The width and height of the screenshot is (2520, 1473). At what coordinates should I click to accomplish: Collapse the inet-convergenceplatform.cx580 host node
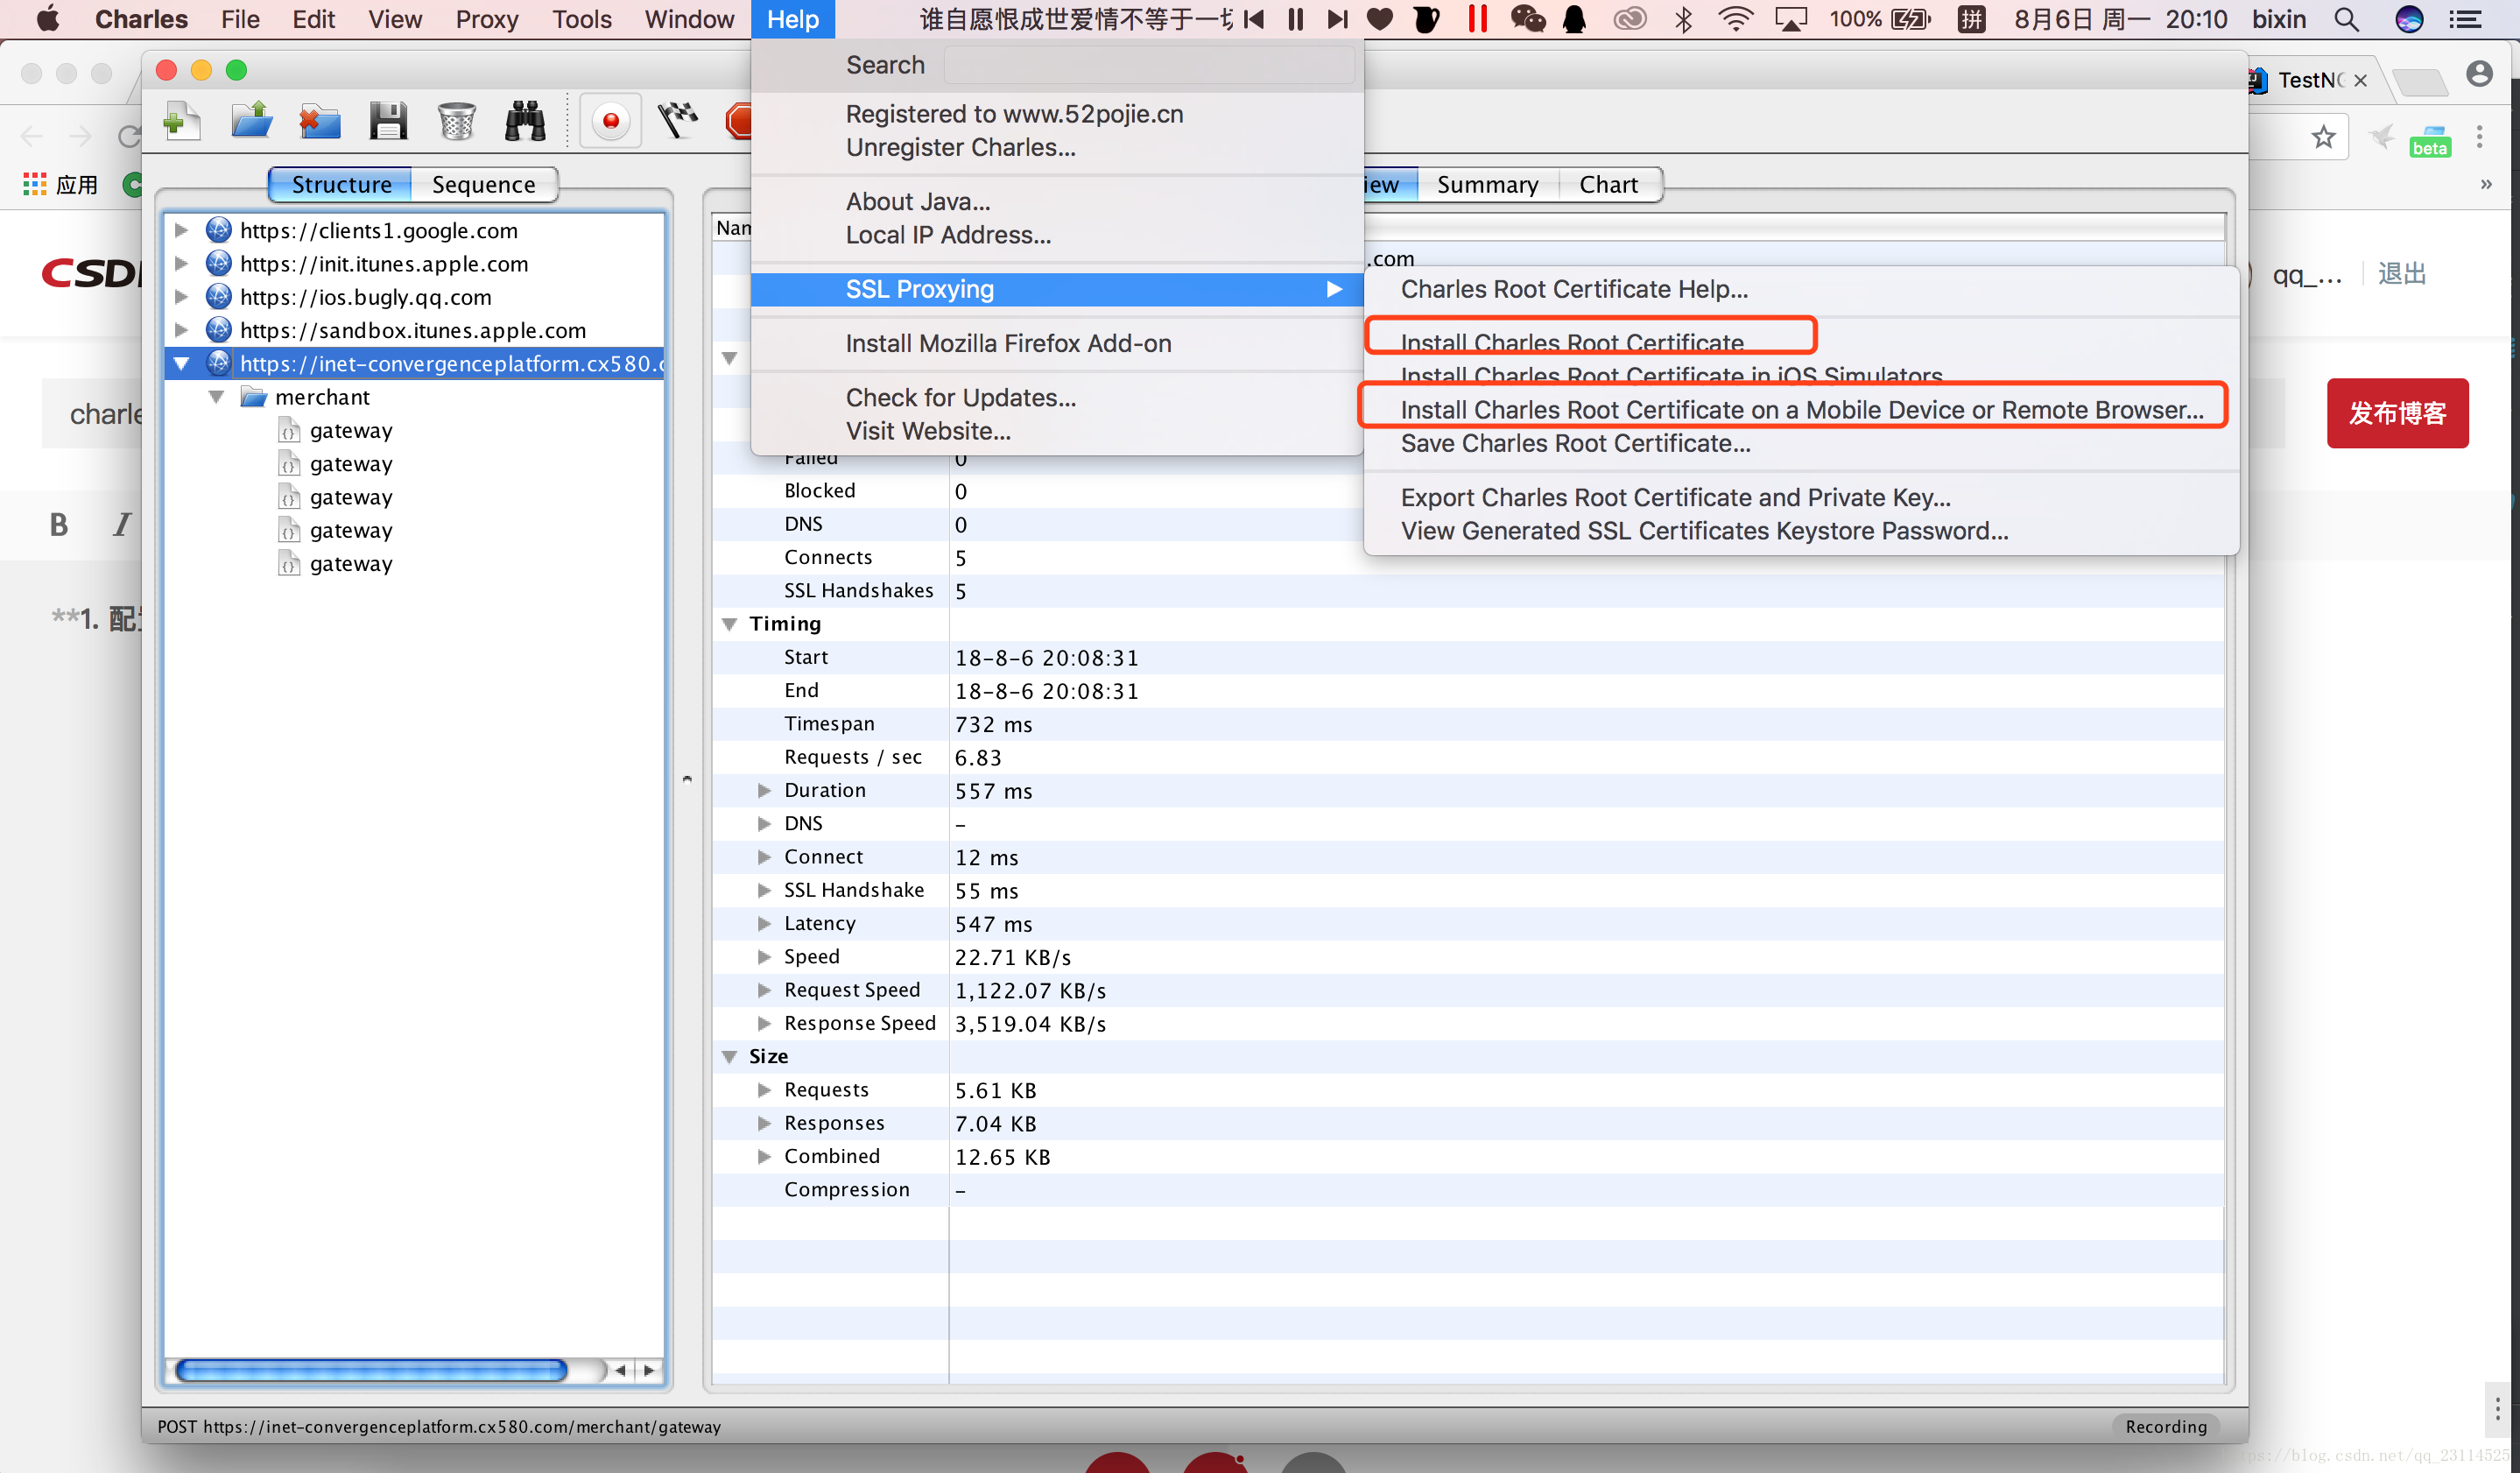pos(181,363)
